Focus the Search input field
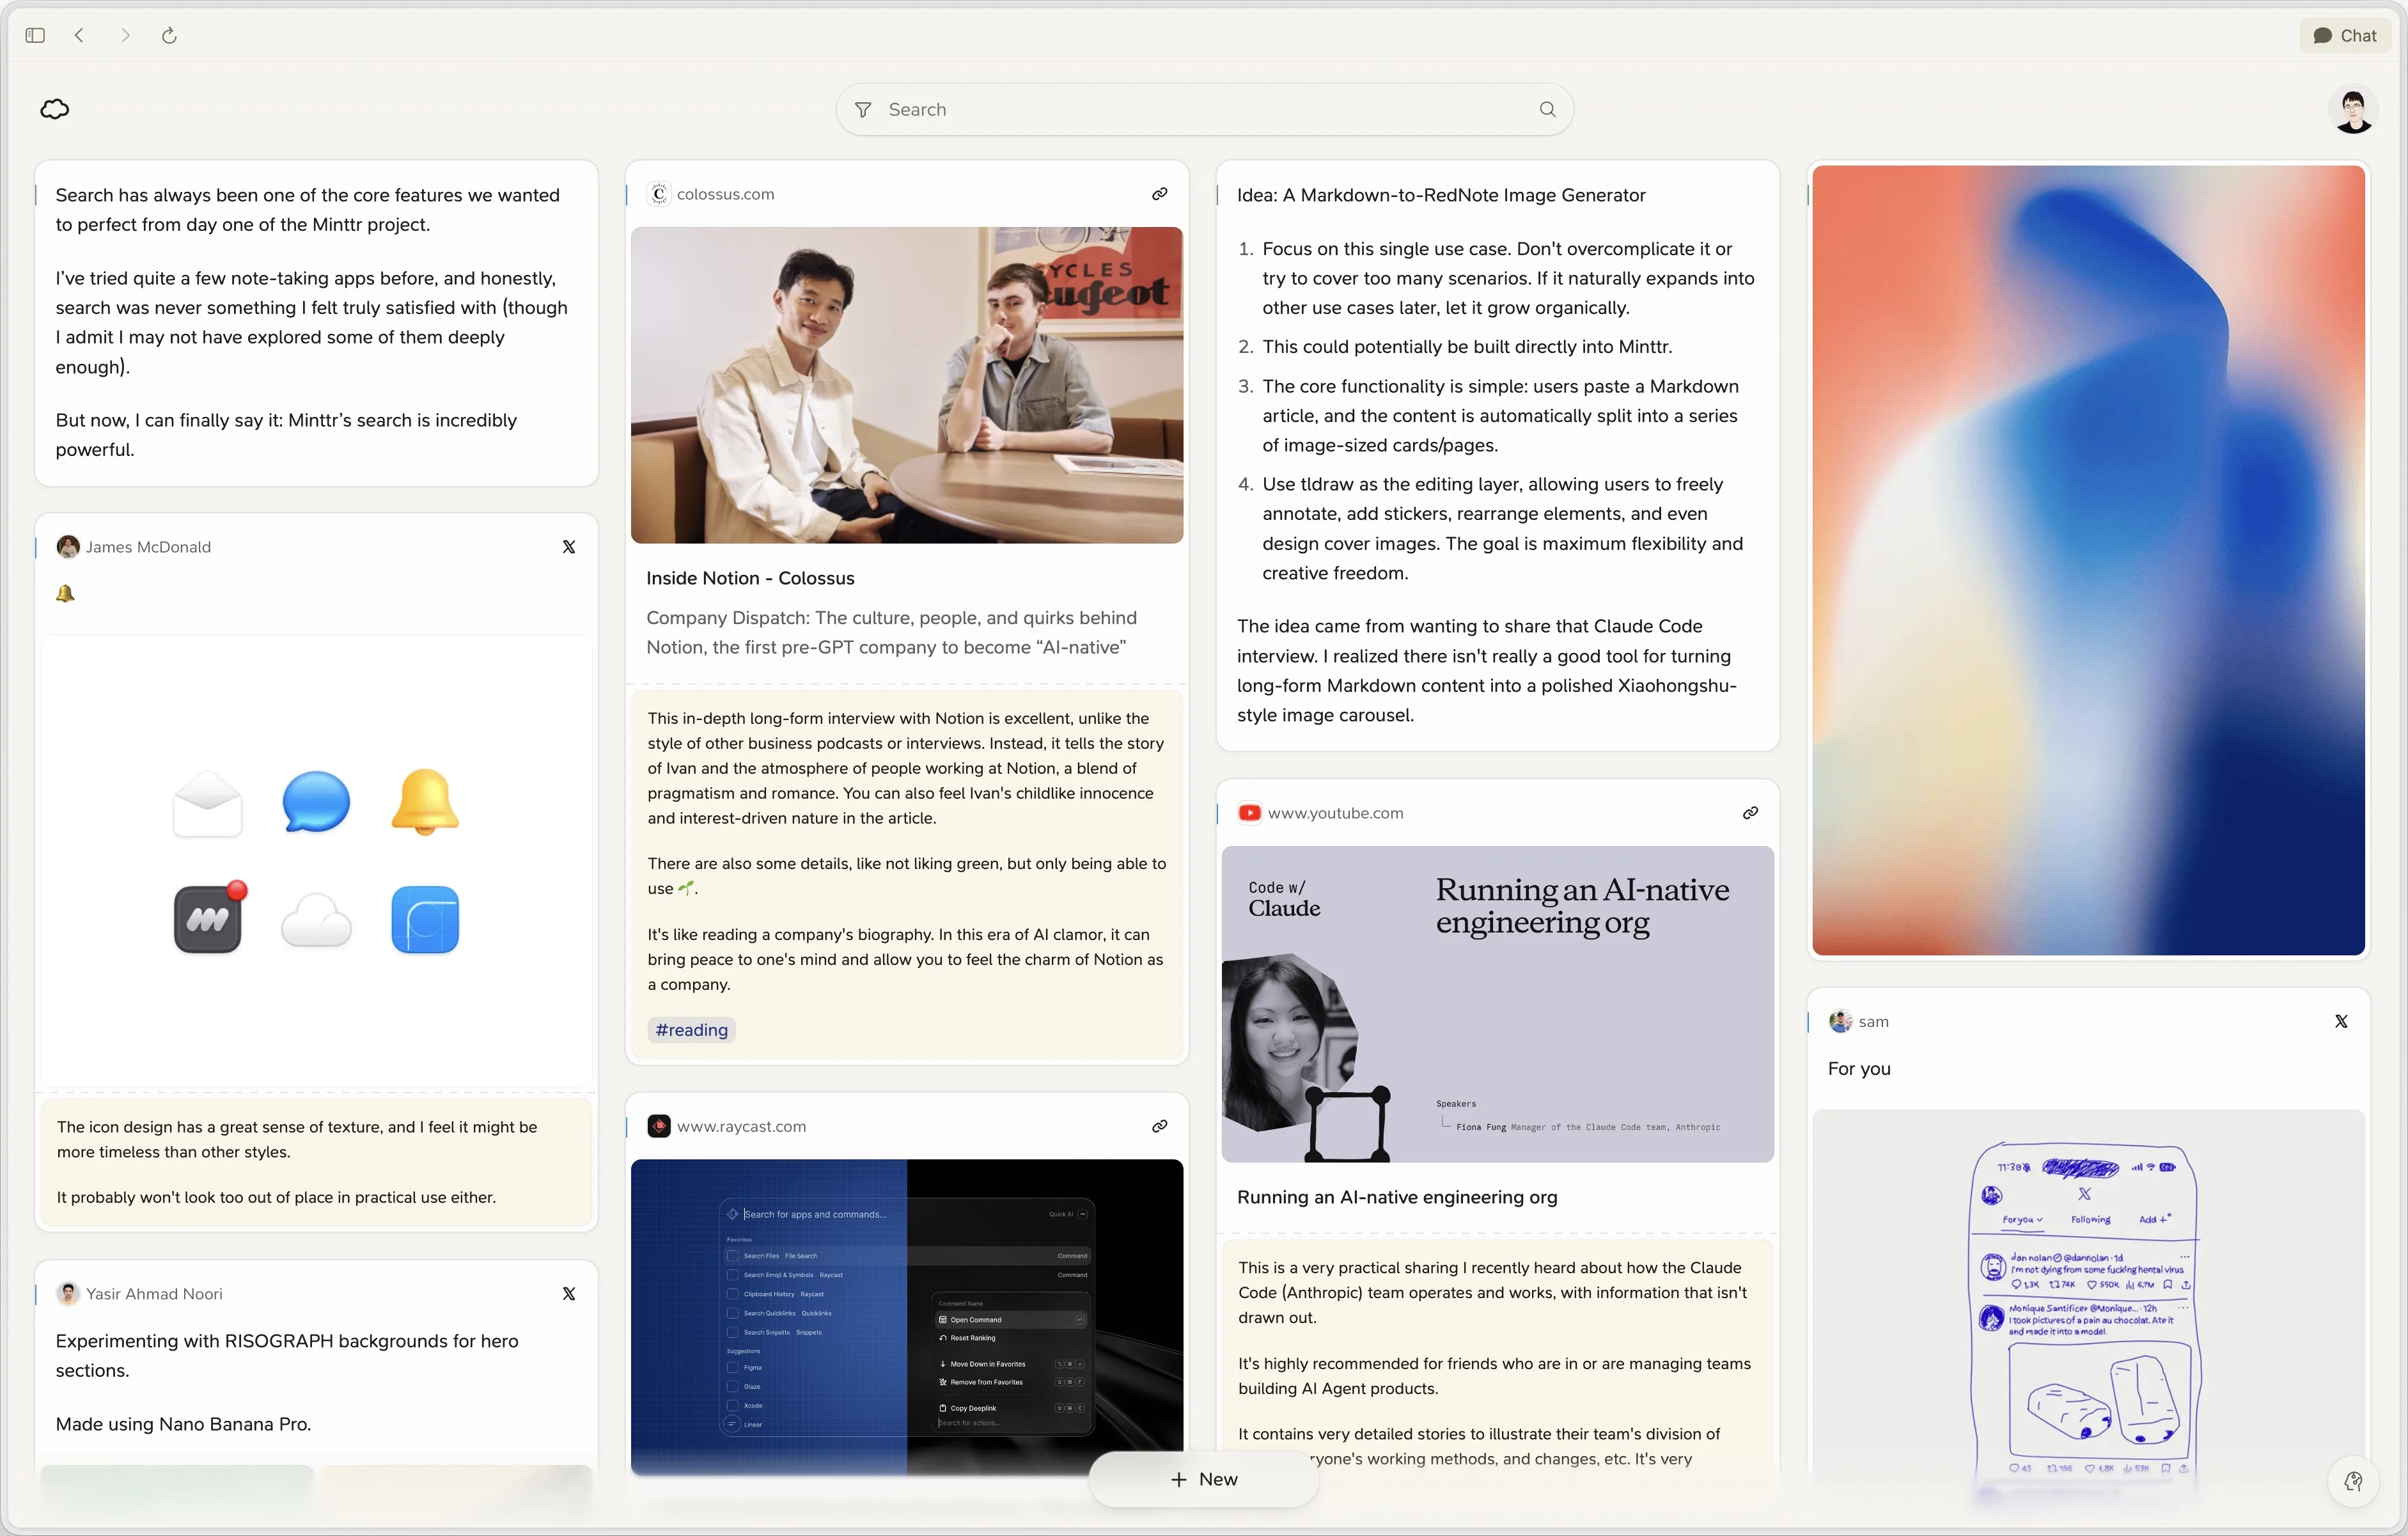The height and width of the screenshot is (1536, 2408). point(1204,110)
